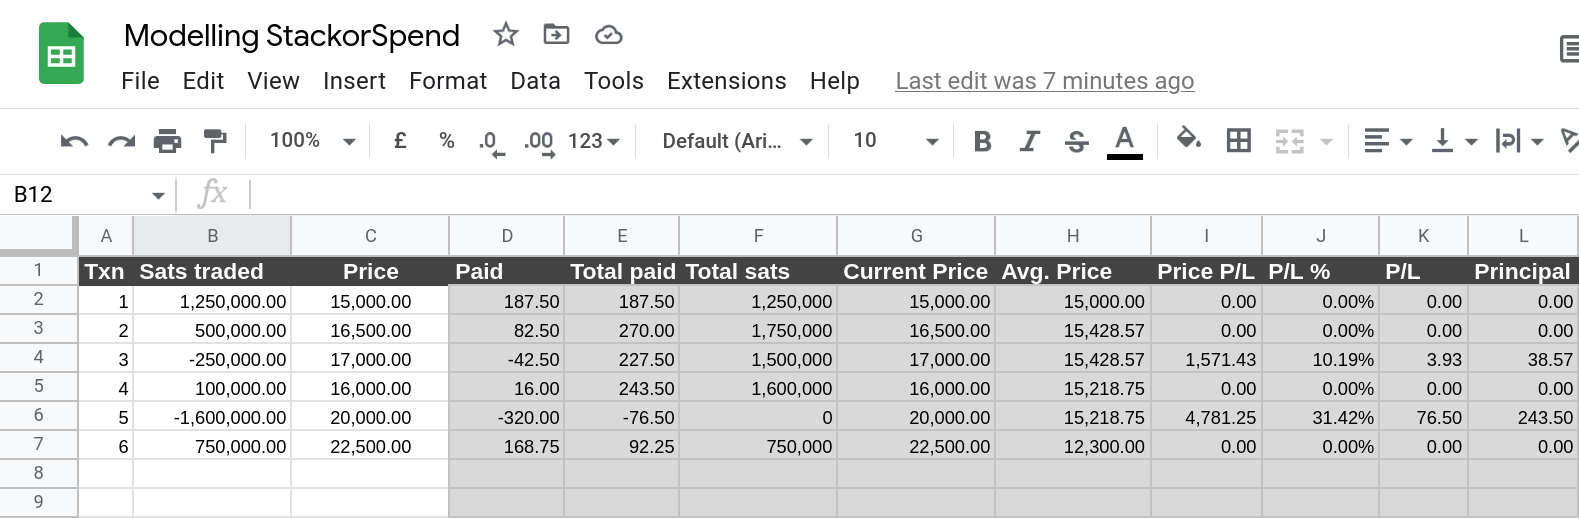Open the Google Sheets home icon
1579x518 pixels.
pyautogui.click(x=61, y=54)
